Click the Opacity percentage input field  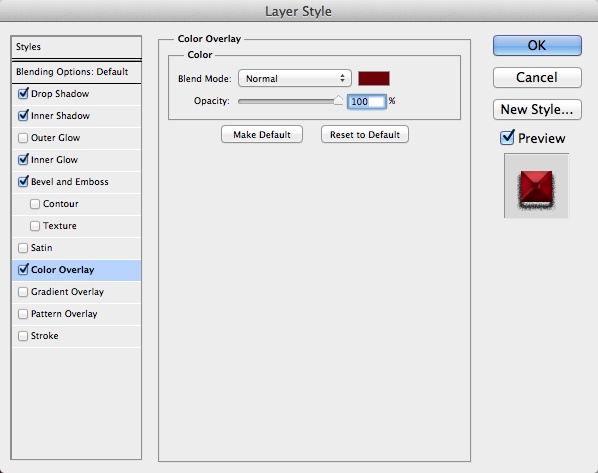pos(367,101)
